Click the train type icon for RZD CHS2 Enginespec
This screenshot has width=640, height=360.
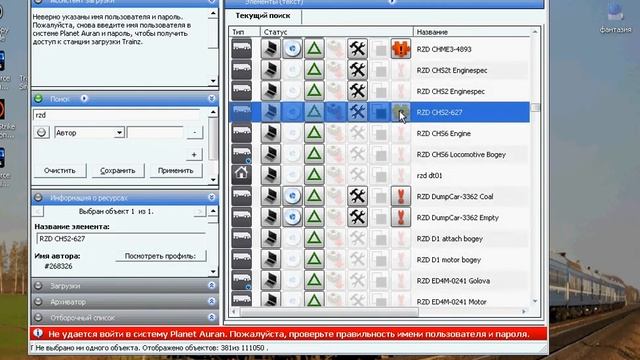pos(242,91)
